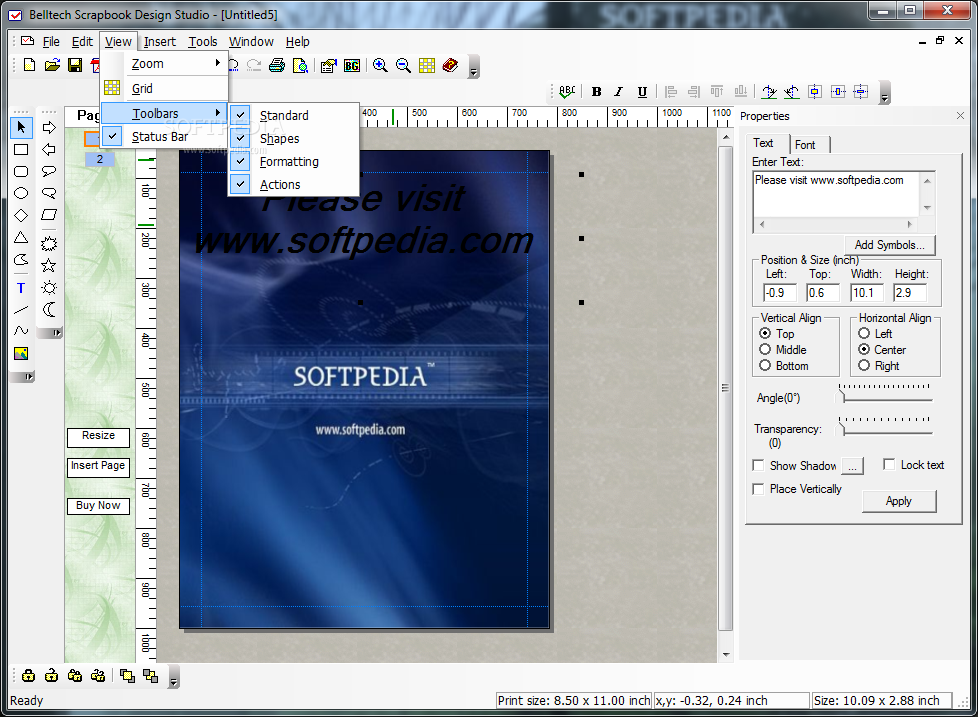
Task: Switch to the Font tab
Action: pos(805,145)
